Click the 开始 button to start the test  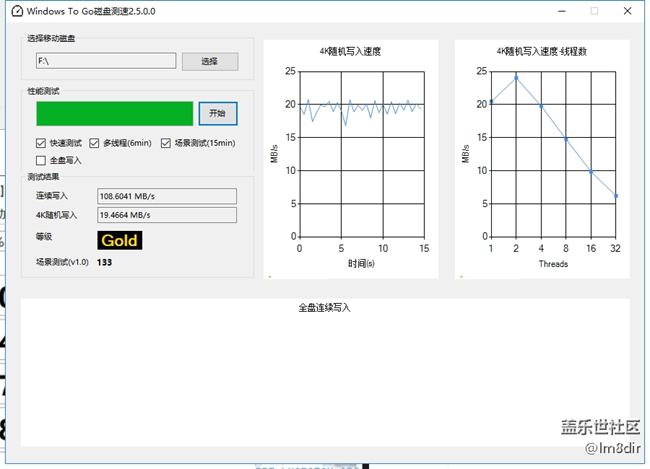[218, 113]
